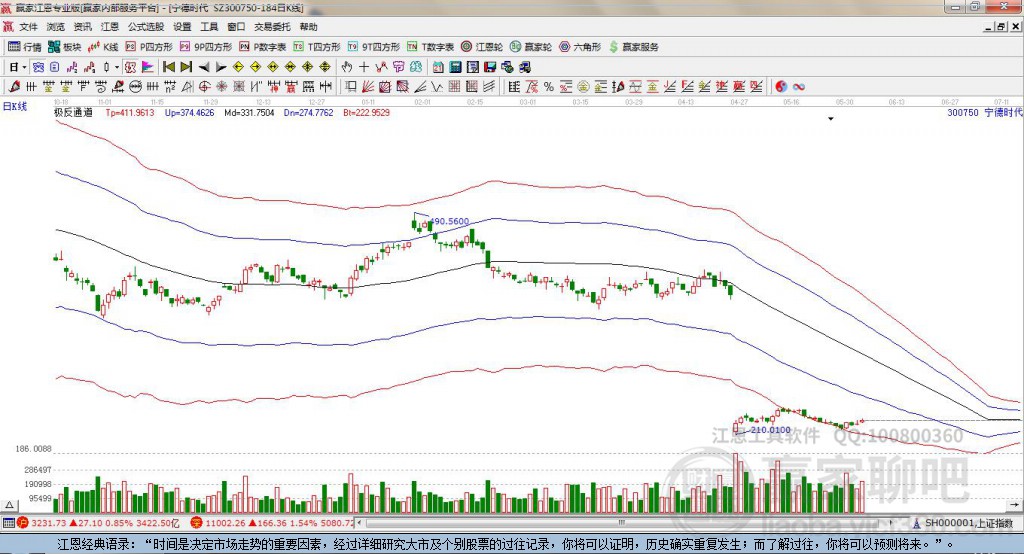
Task: Open the calculator icon
Action: click(x=455, y=67)
